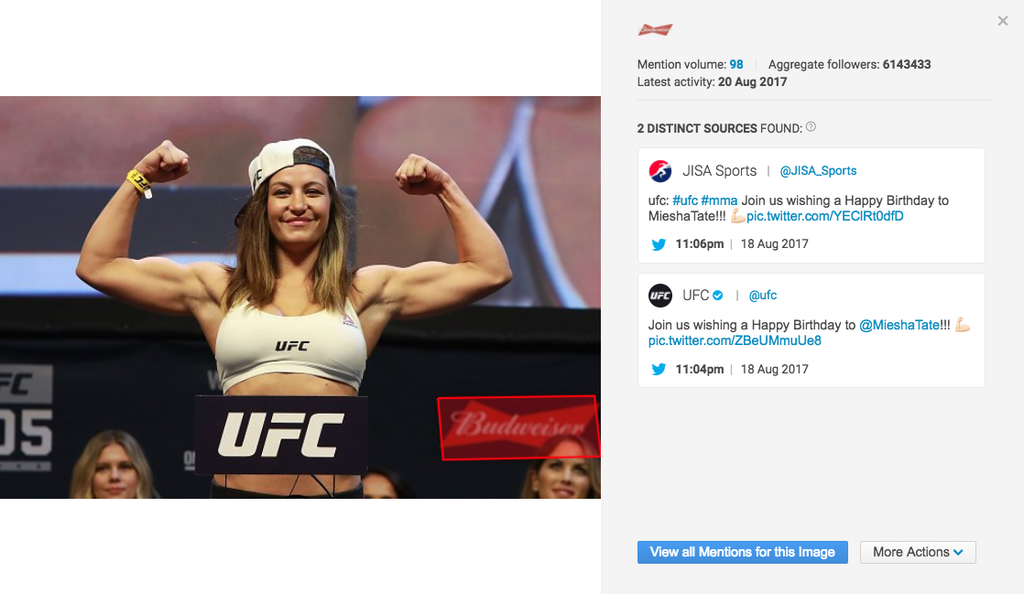Click View all Mentions for this Image
Screen dimensions: 1024x594
pos(743,552)
